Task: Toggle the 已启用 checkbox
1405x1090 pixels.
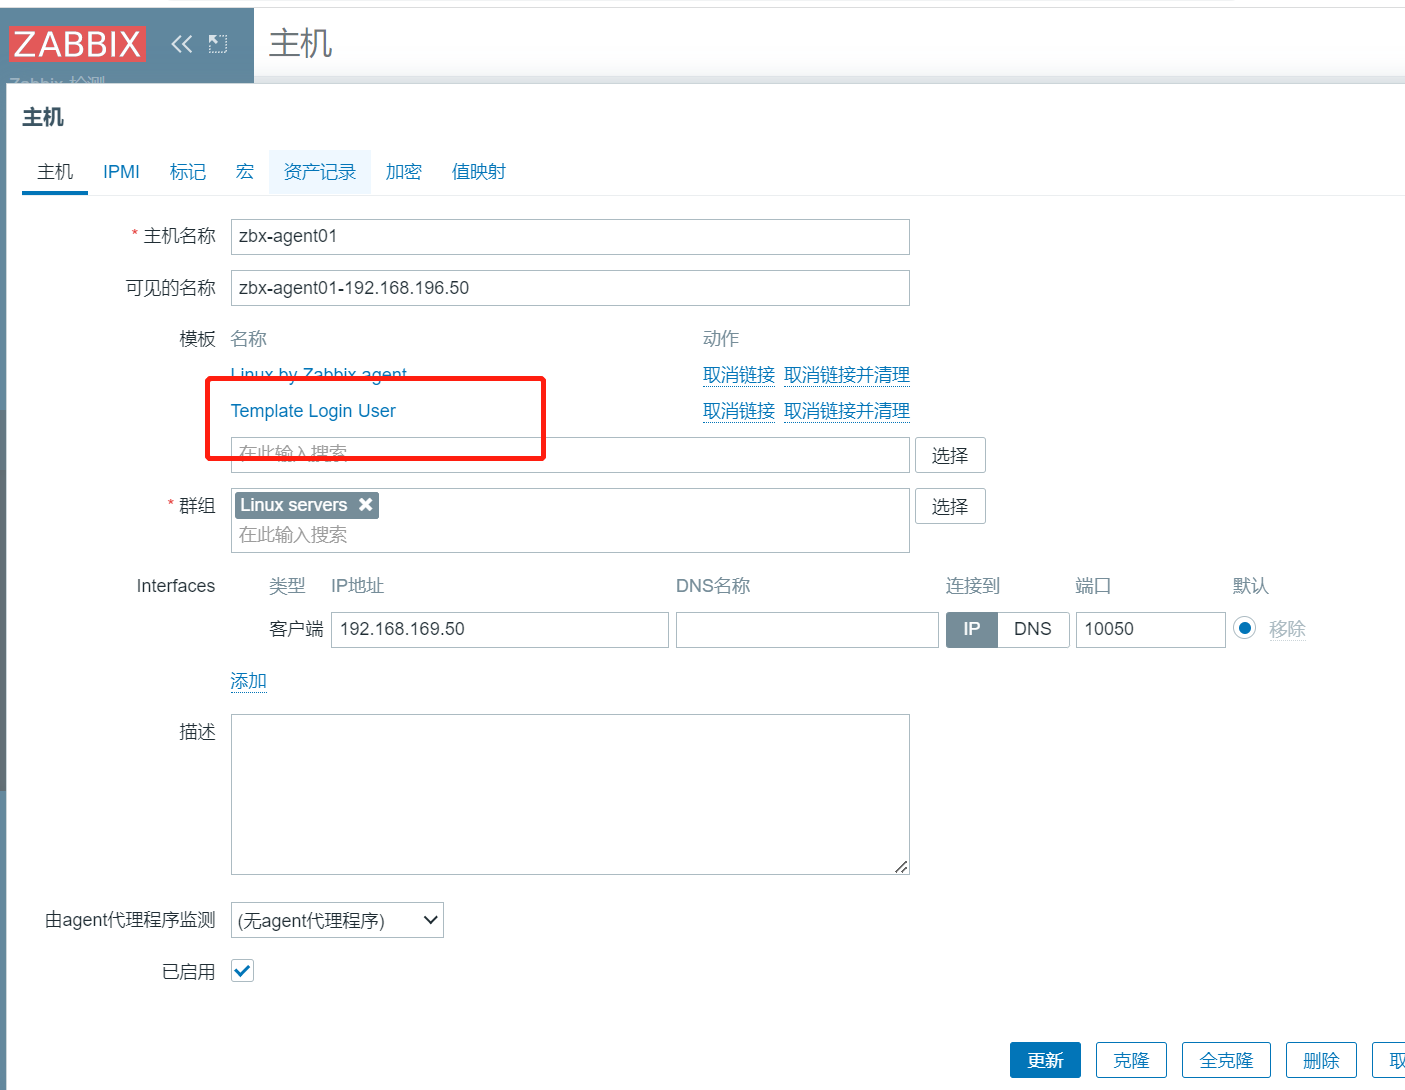Action: 242,970
